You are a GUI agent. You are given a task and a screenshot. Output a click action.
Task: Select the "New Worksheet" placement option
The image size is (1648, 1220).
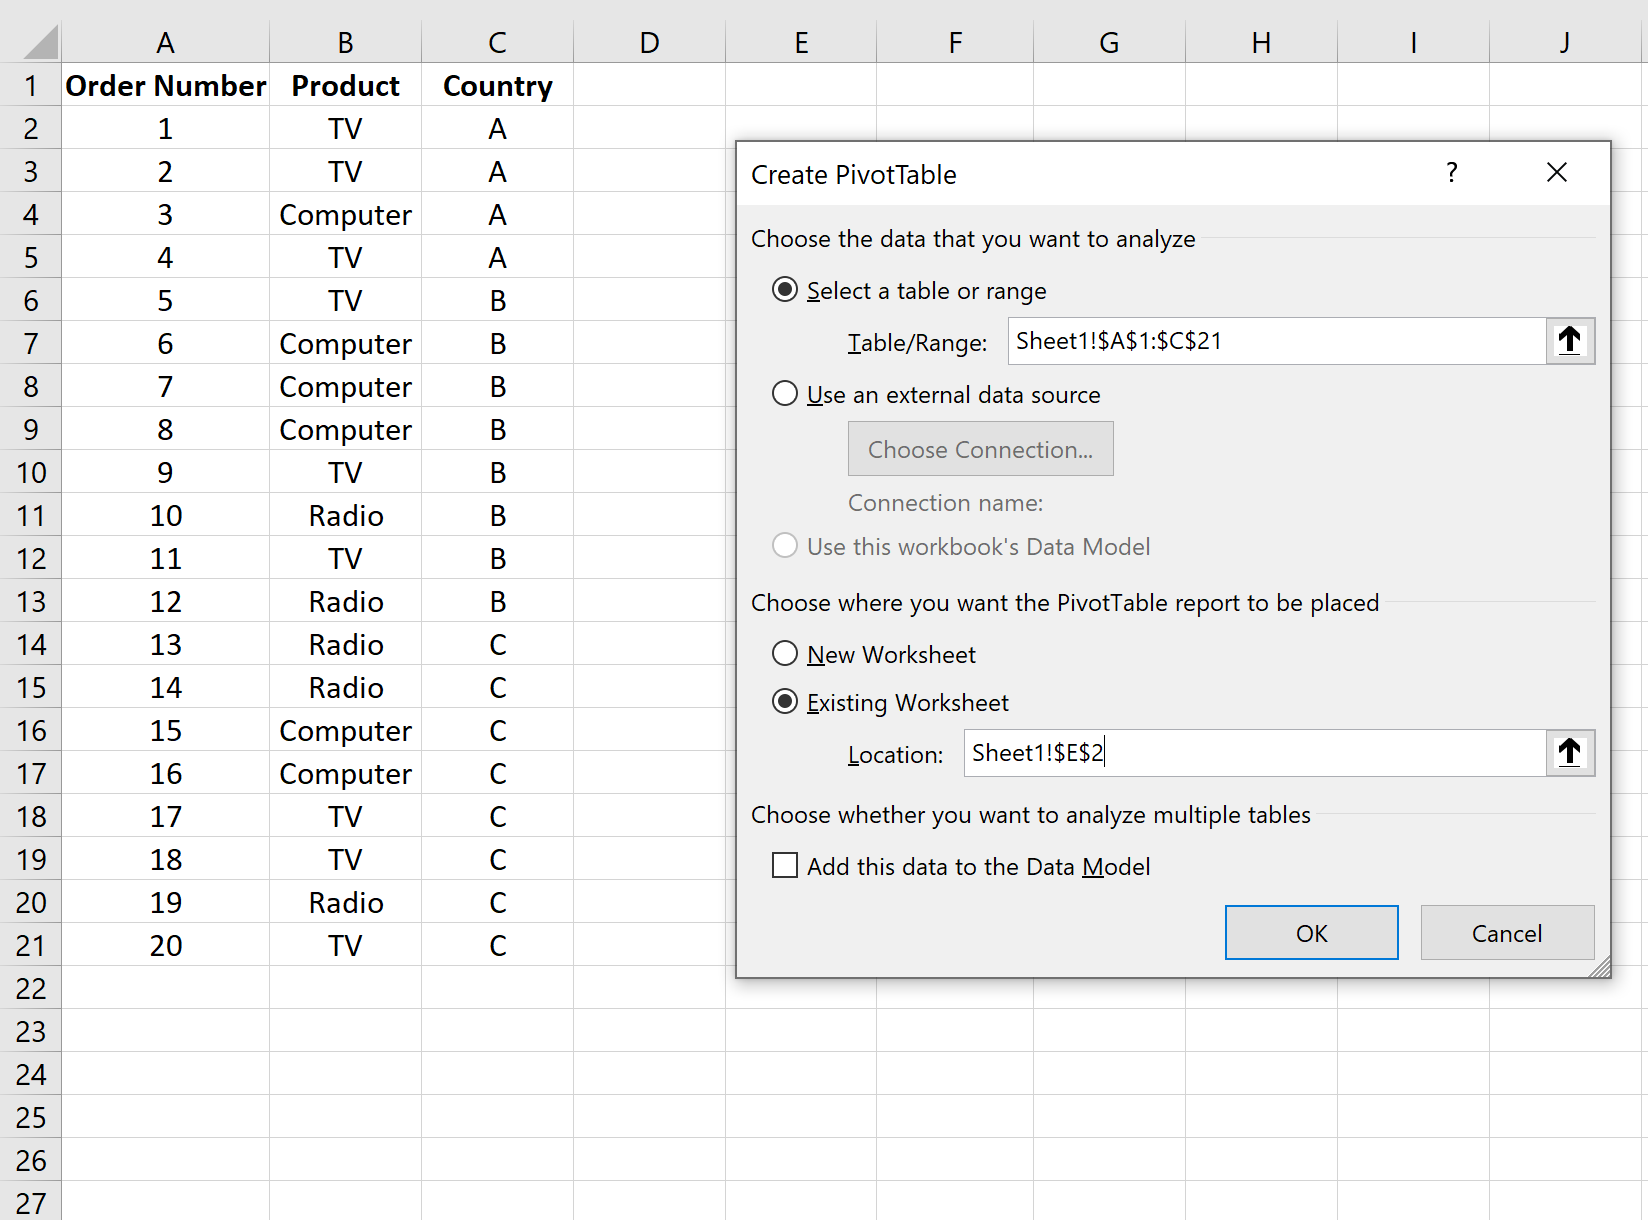(x=785, y=653)
